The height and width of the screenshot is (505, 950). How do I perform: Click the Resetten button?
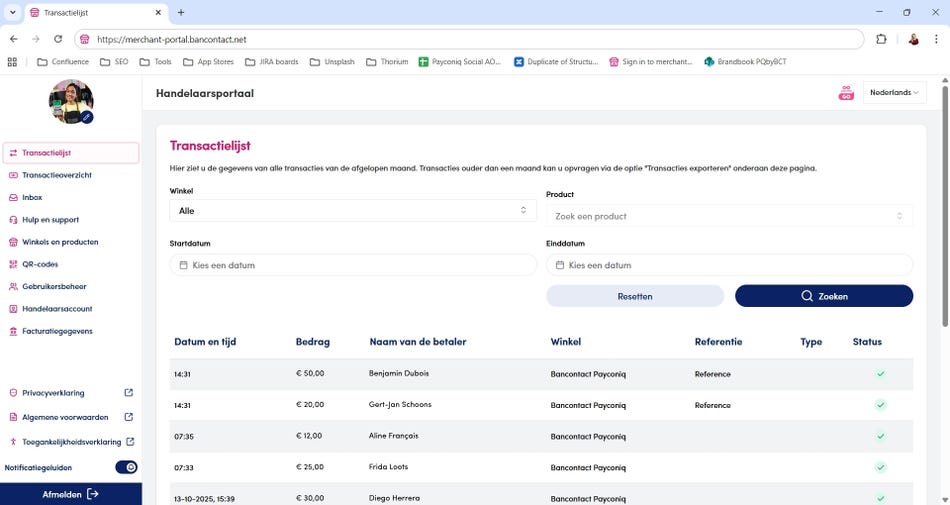[635, 296]
